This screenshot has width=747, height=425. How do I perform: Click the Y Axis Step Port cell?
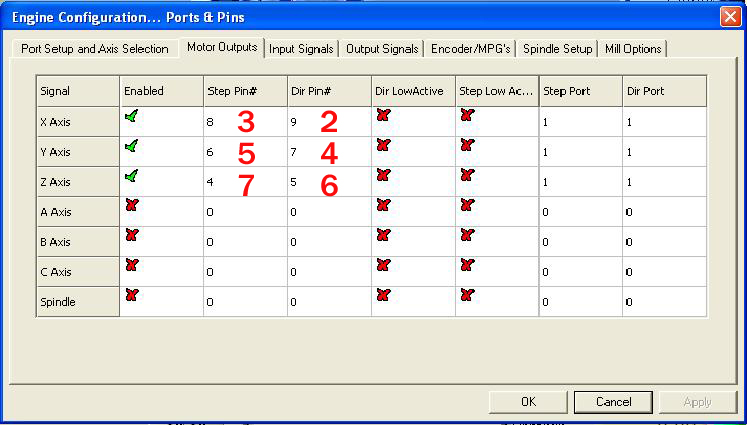pyautogui.click(x=580, y=152)
